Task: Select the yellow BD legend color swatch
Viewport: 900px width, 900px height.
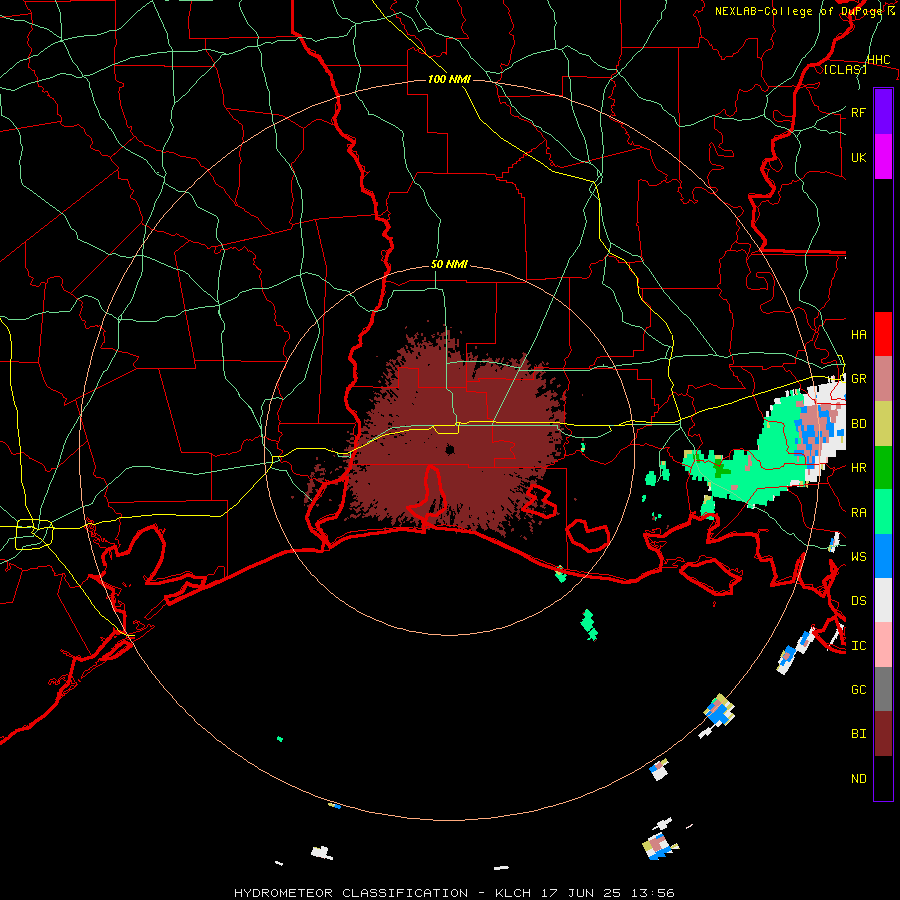Action: point(883,423)
